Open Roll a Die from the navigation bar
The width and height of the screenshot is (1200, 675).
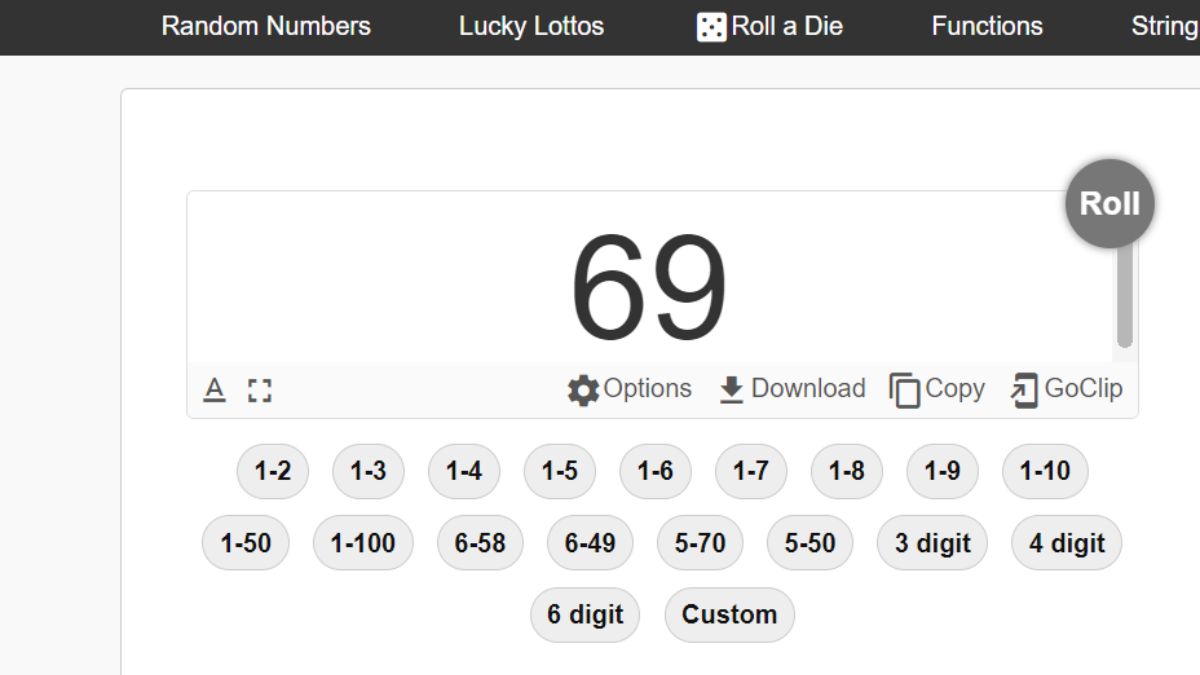click(770, 26)
